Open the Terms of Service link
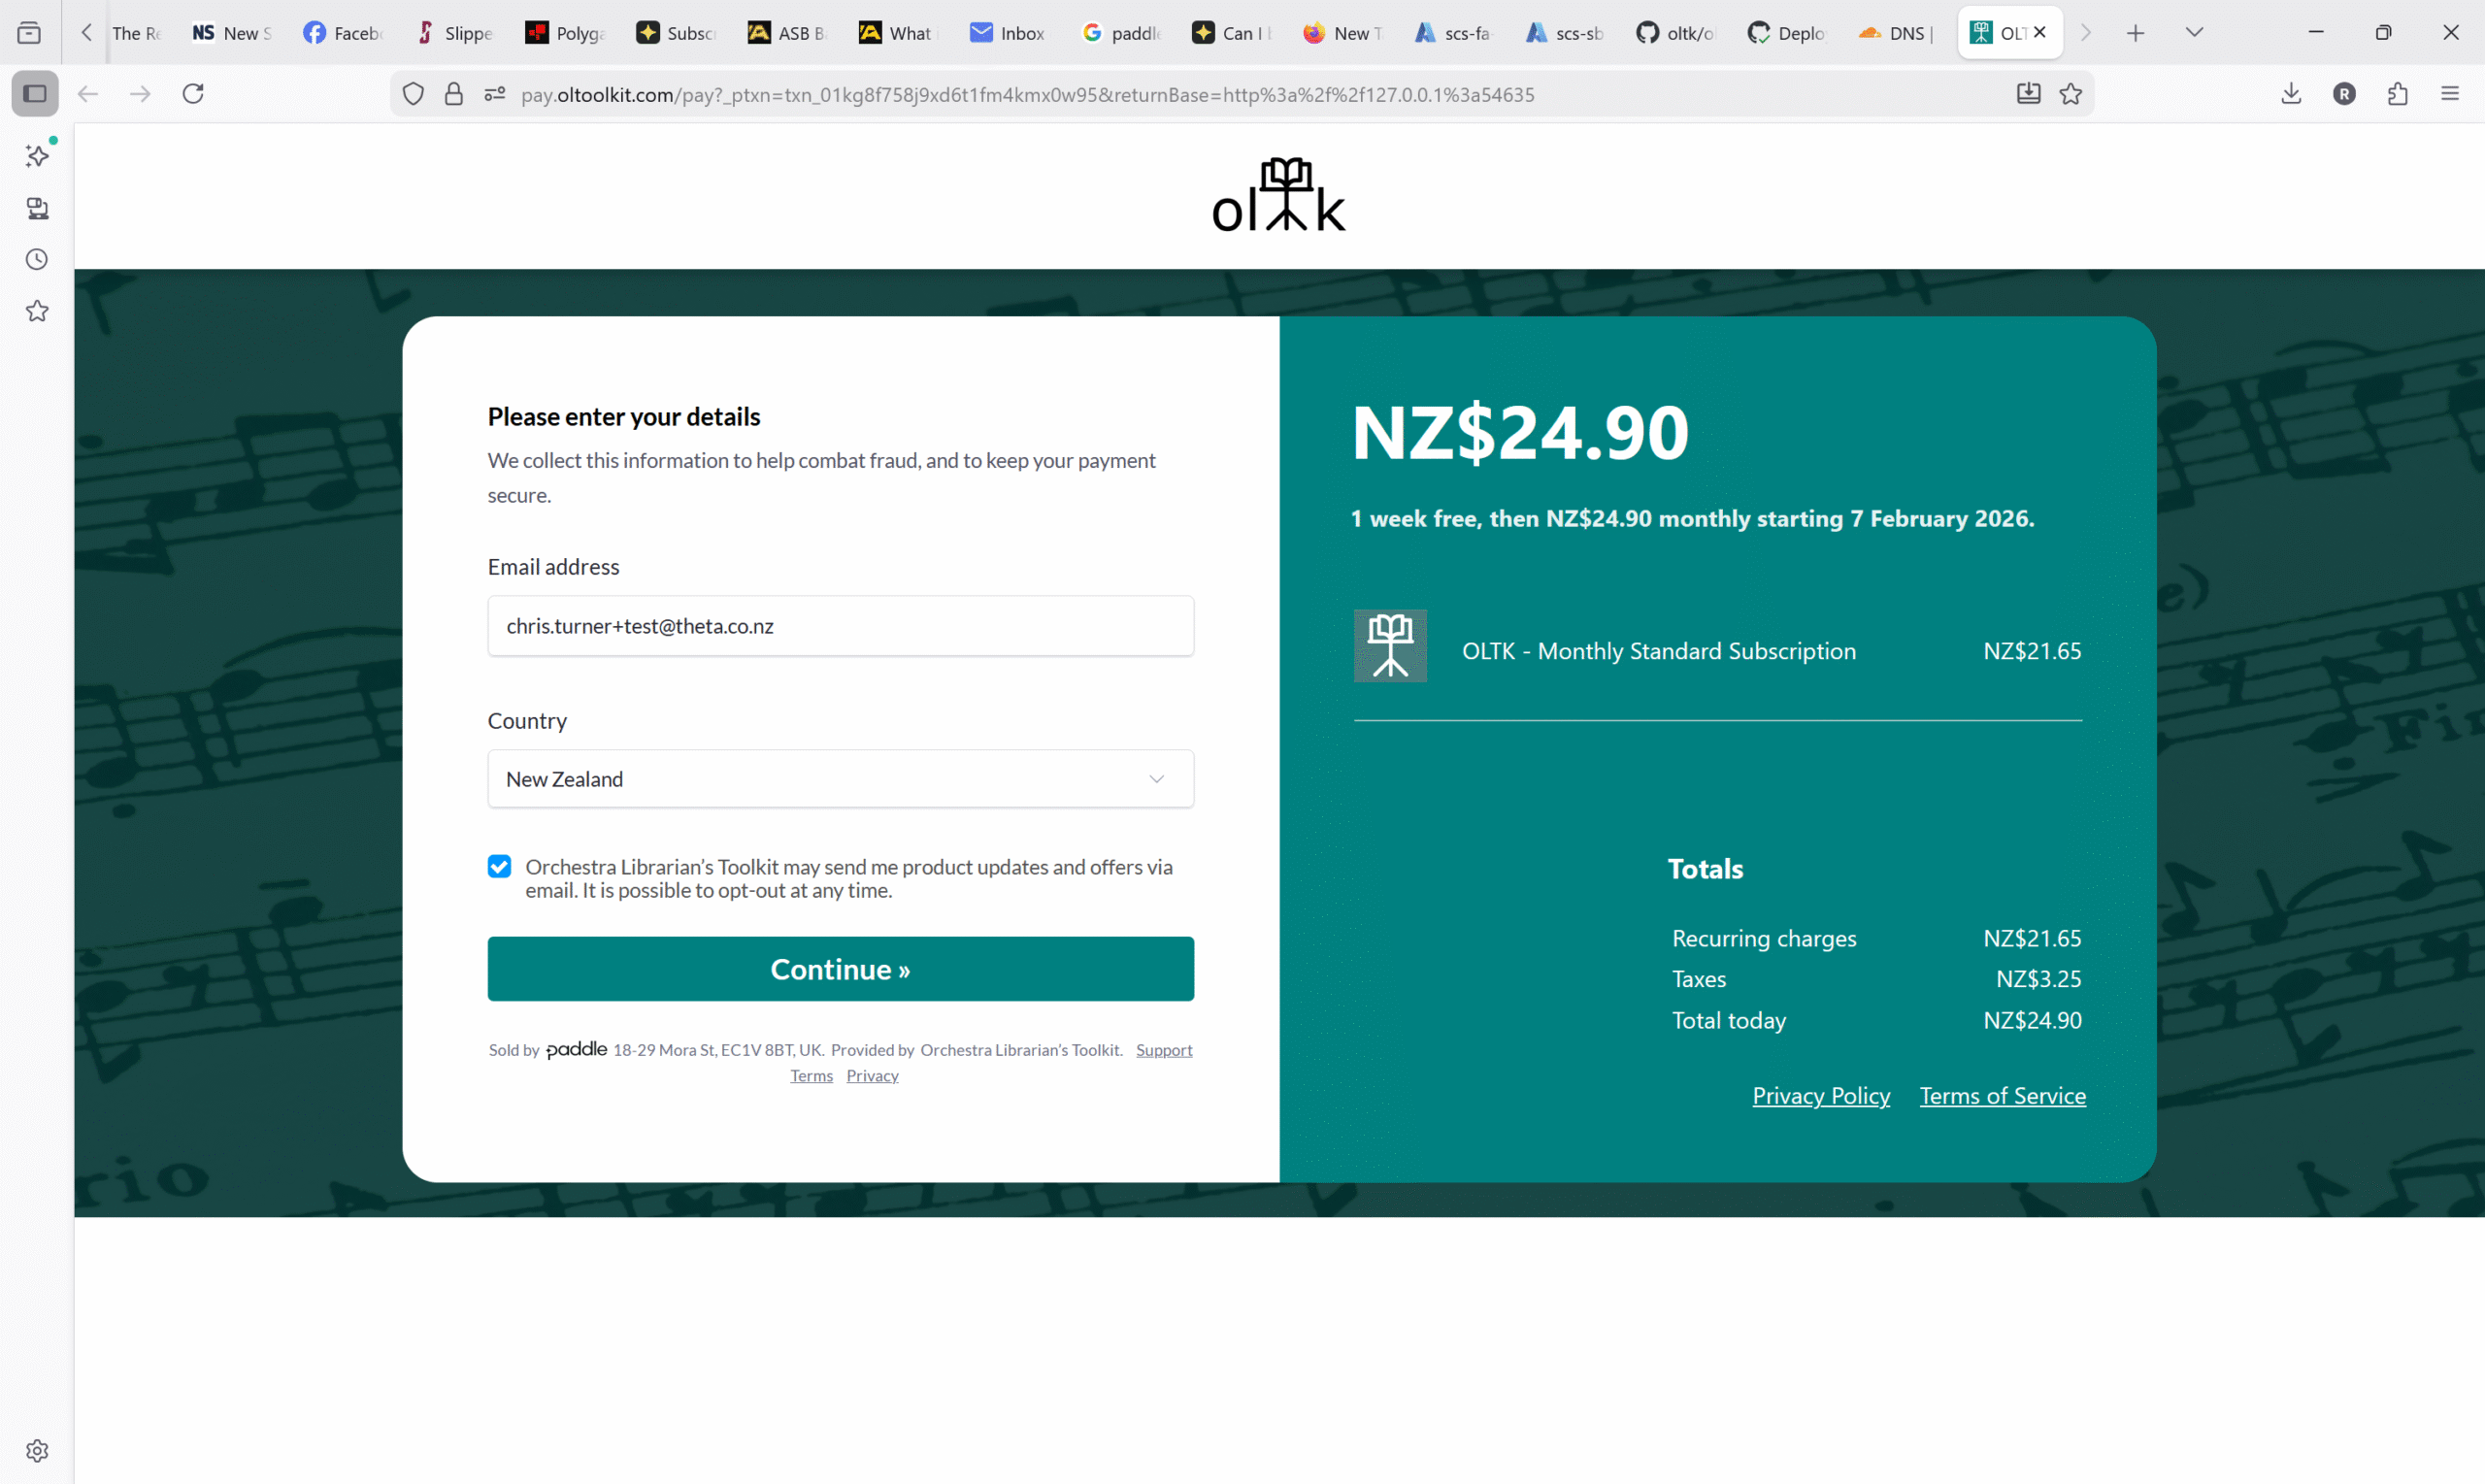This screenshot has height=1484, width=2485. (2002, 1096)
